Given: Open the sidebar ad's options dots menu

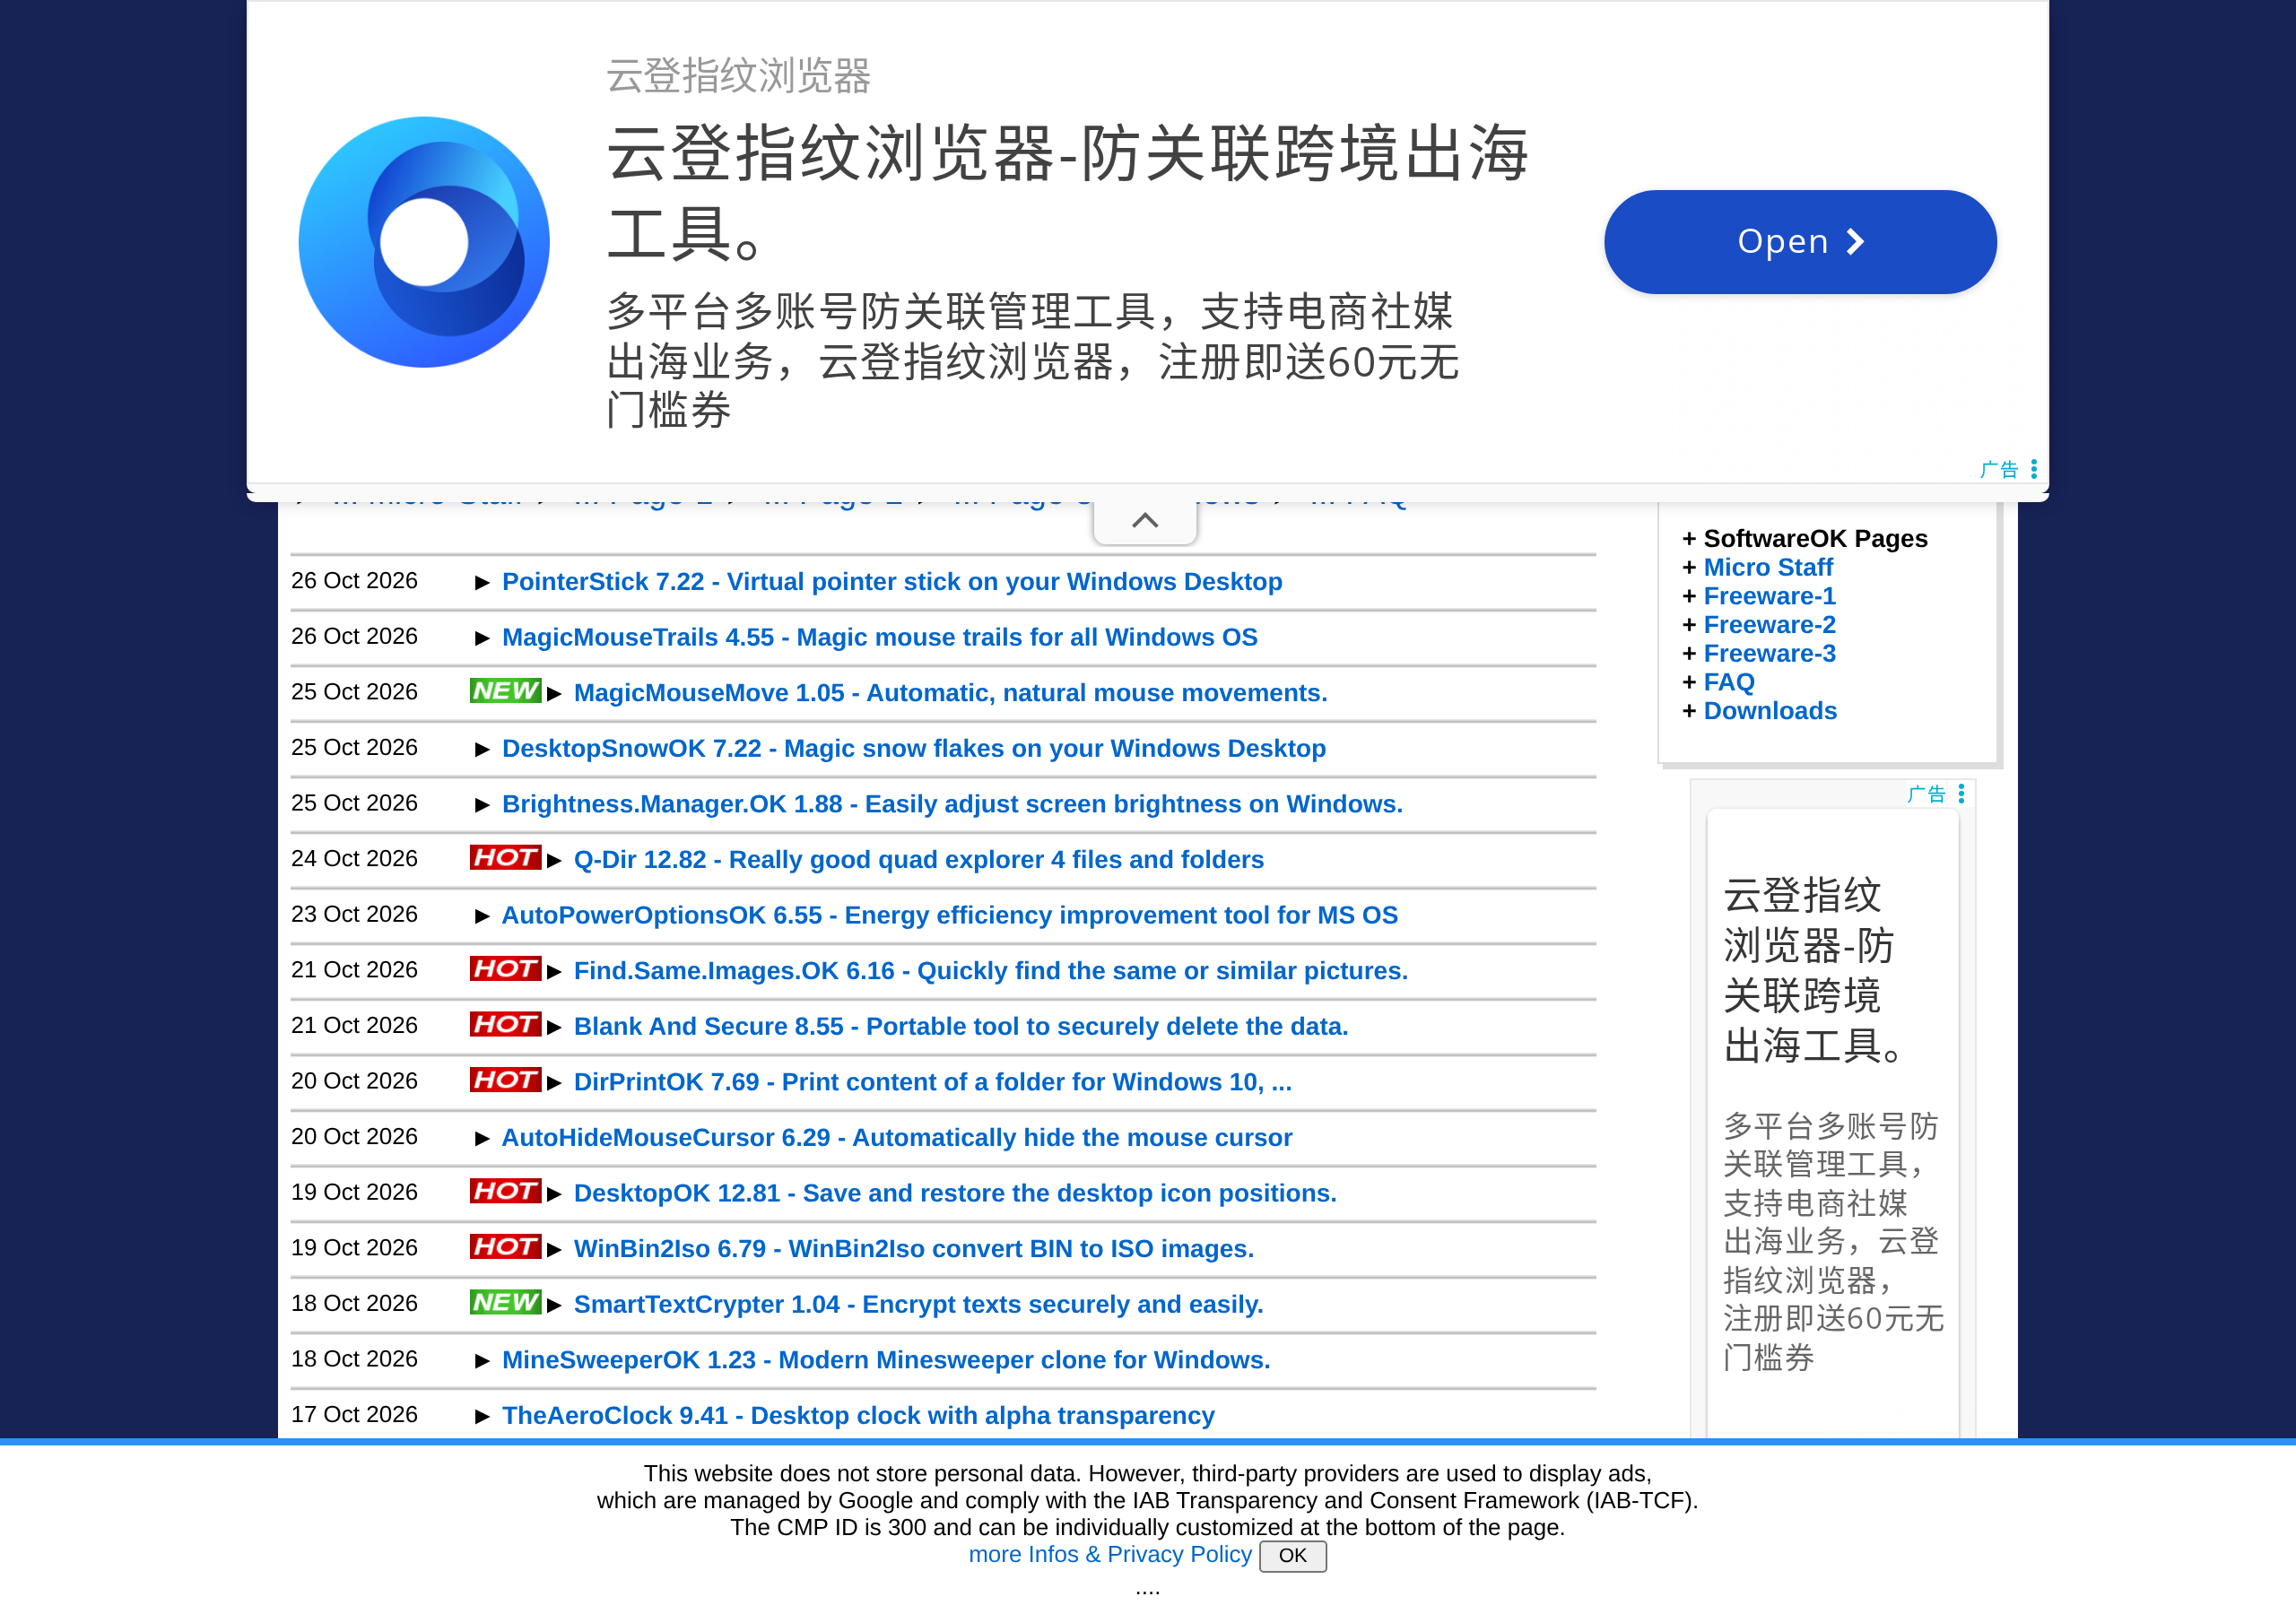Looking at the screenshot, I should tap(1961, 793).
